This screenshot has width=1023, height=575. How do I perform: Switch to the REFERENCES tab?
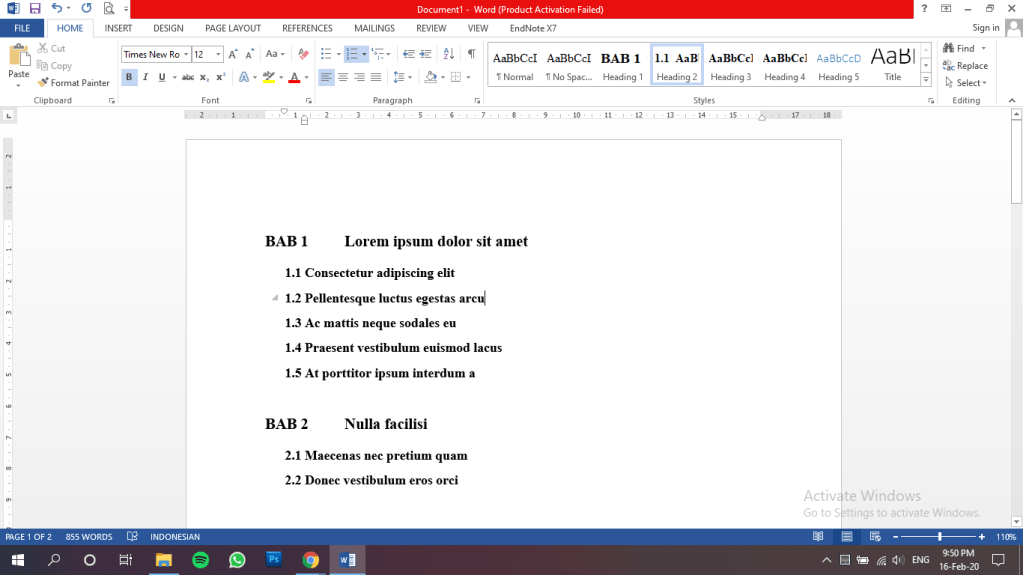[307, 28]
